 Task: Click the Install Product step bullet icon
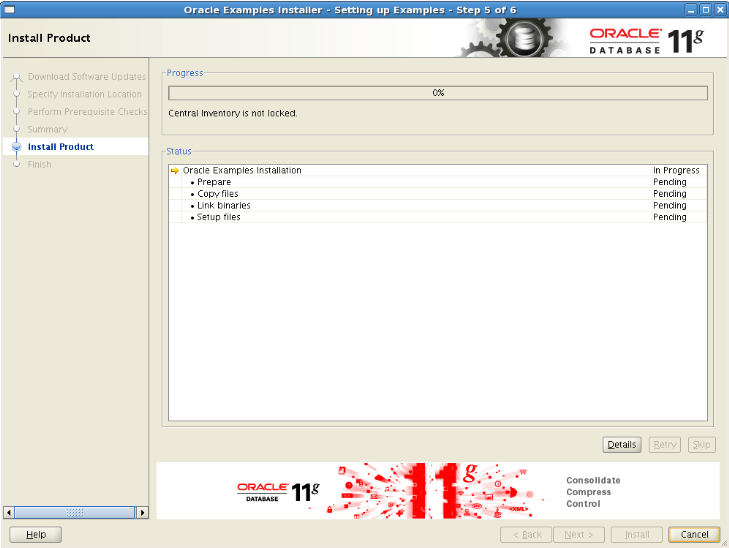click(x=17, y=147)
